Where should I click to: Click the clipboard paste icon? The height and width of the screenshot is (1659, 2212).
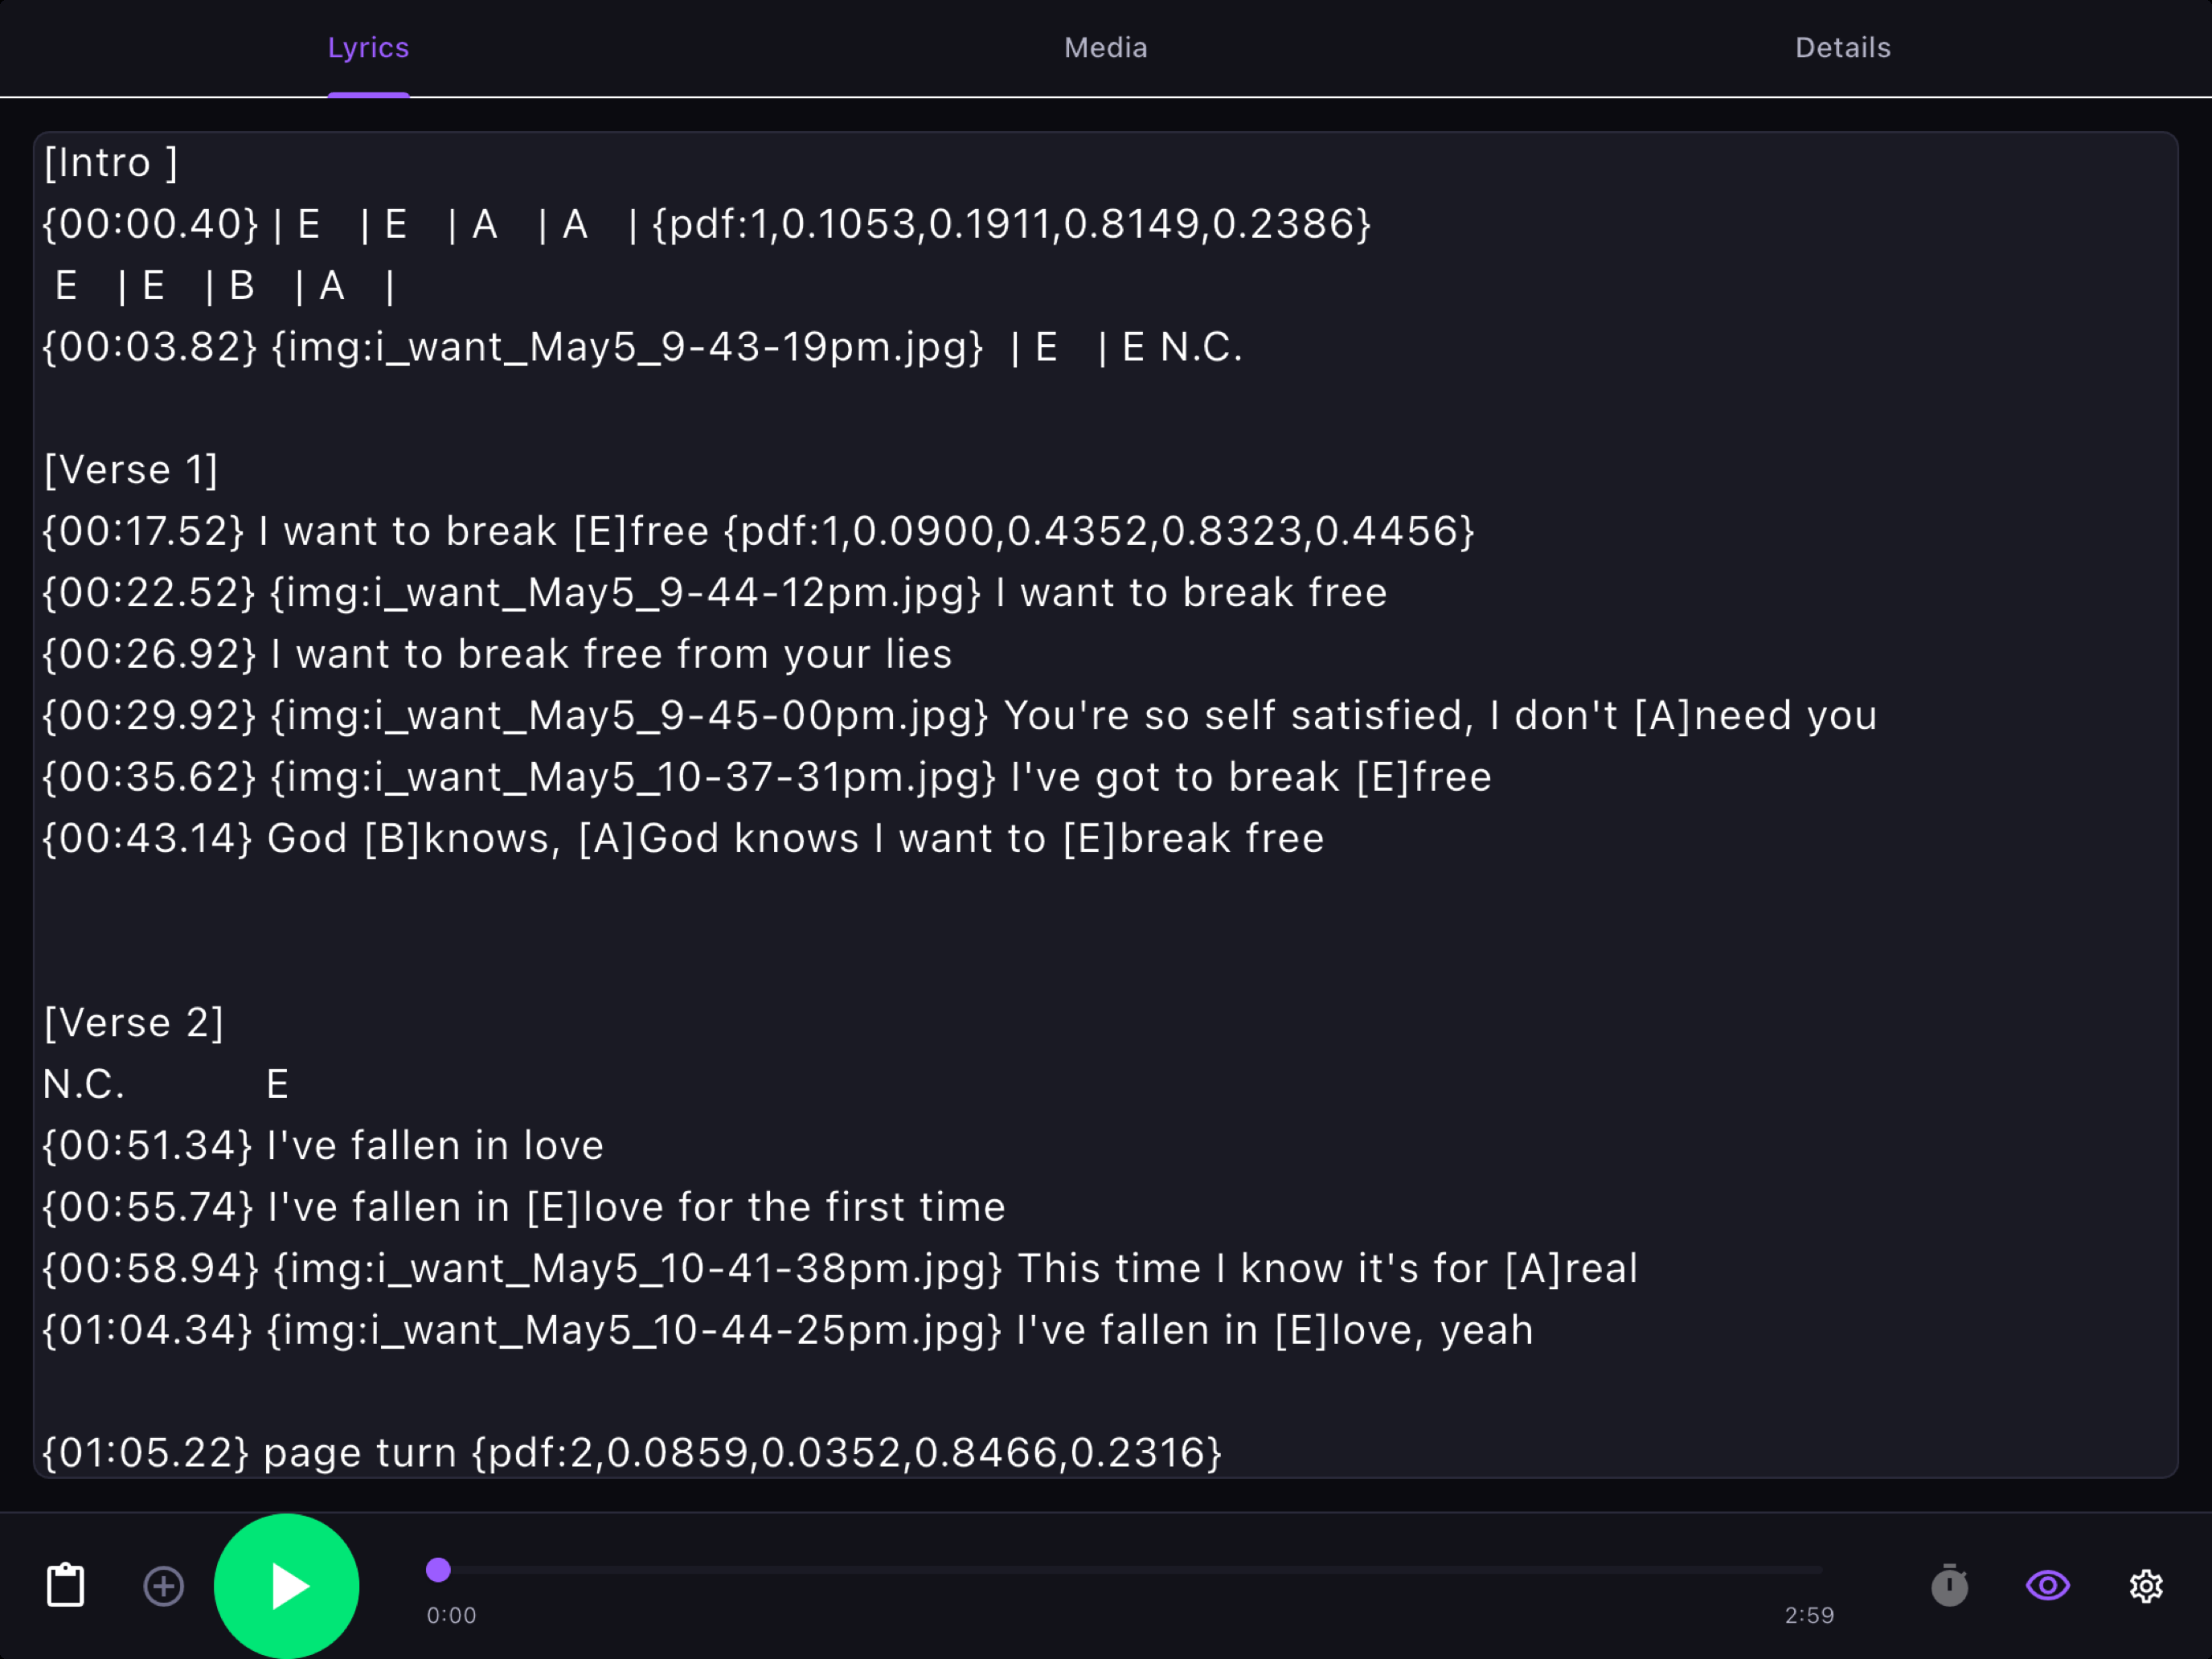[x=66, y=1585]
